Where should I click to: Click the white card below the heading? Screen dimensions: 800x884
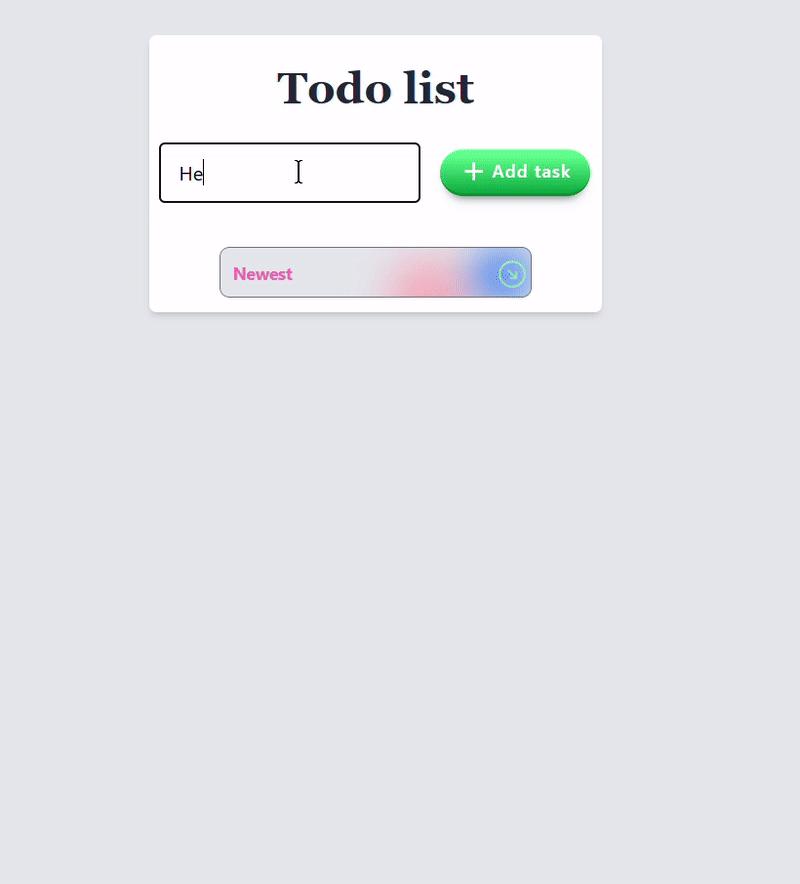[375, 225]
